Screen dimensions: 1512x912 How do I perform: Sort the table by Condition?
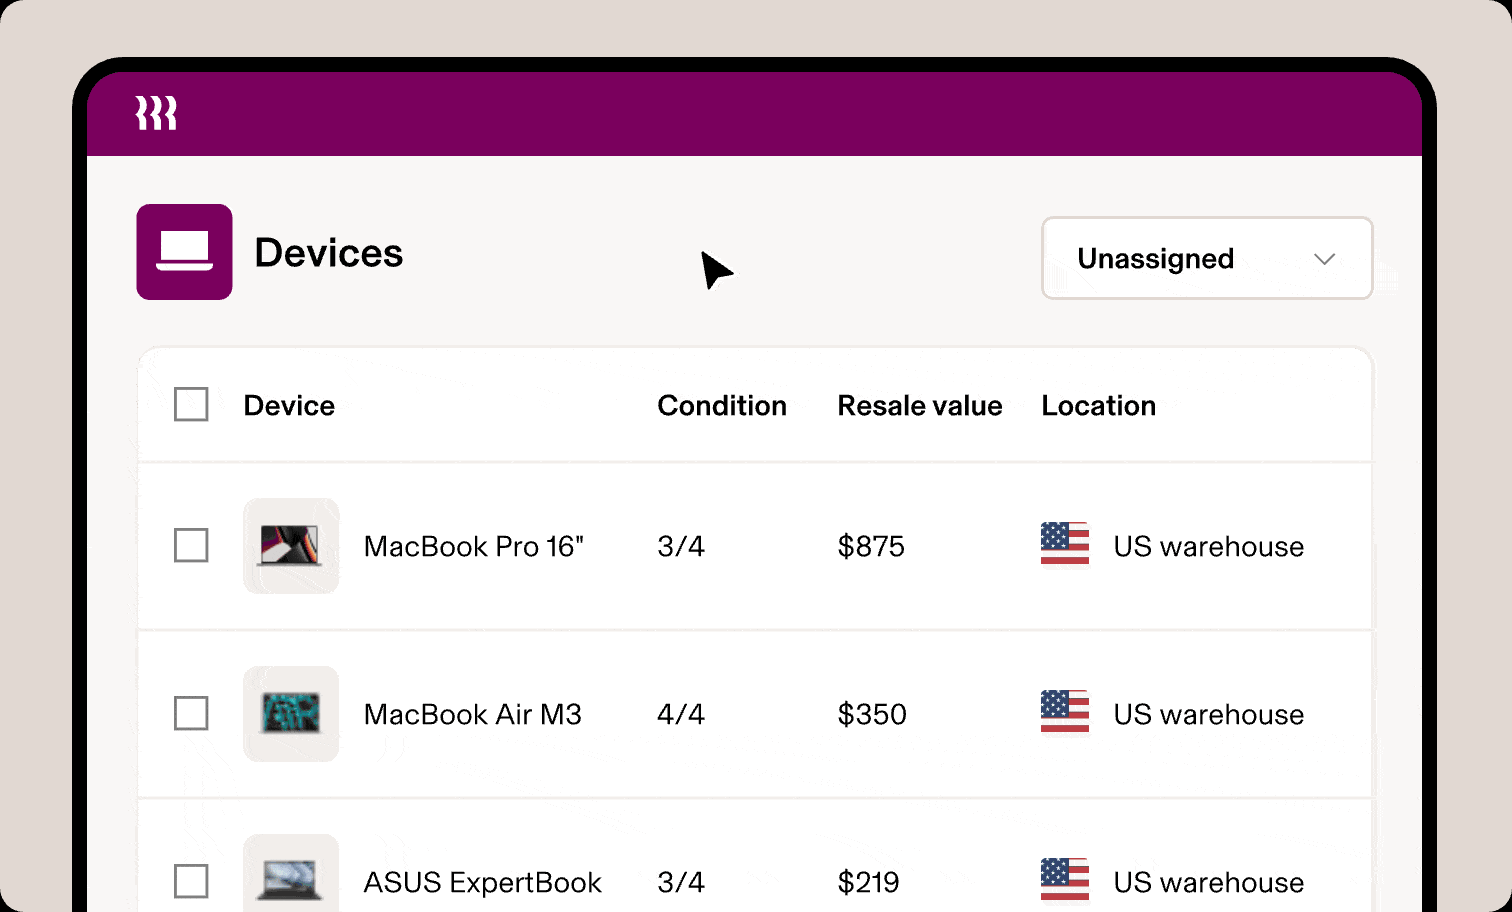pyautogui.click(x=722, y=405)
